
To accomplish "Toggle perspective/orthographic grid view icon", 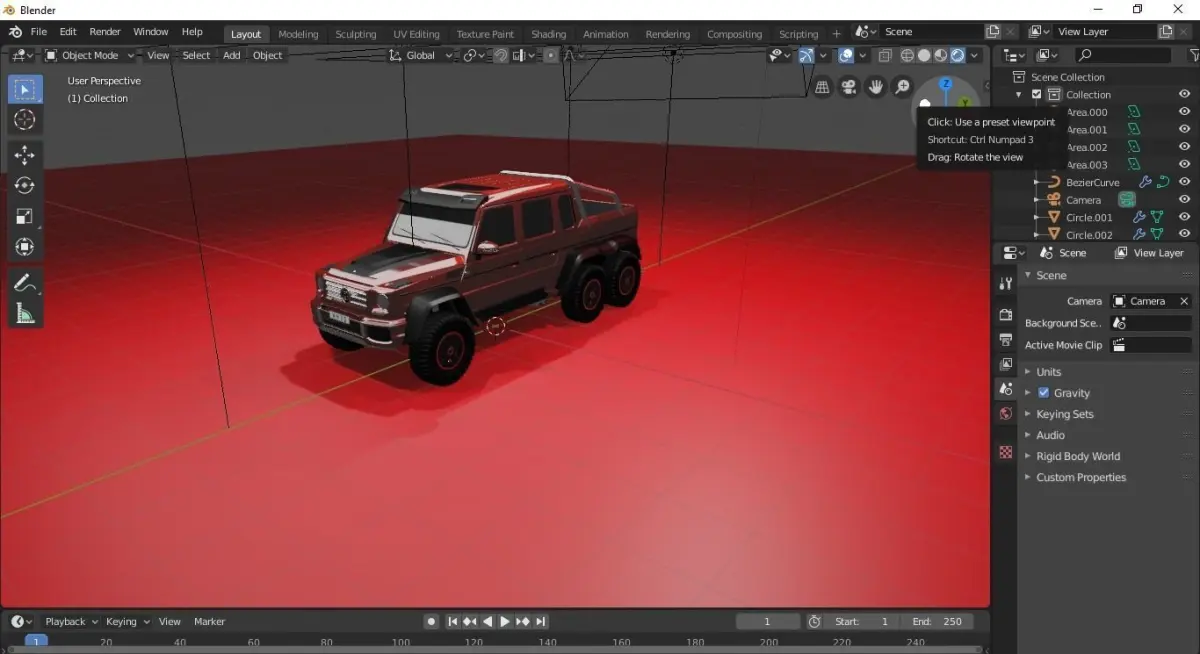I will pyautogui.click(x=822, y=87).
